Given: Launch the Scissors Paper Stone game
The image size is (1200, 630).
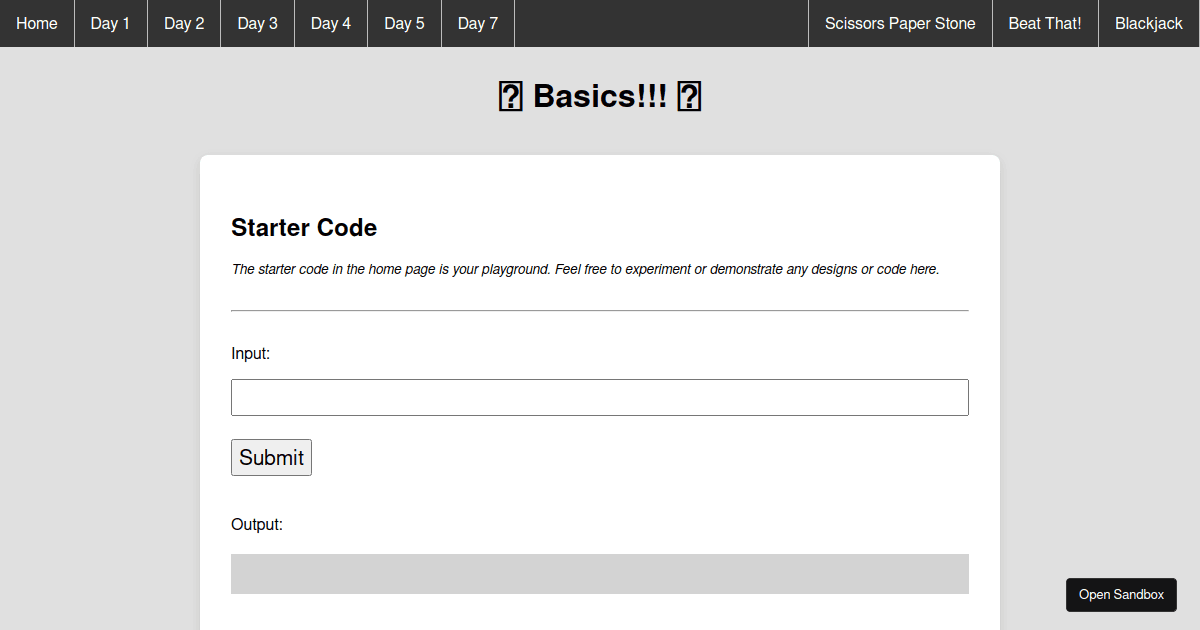Looking at the screenshot, I should tap(899, 23).
